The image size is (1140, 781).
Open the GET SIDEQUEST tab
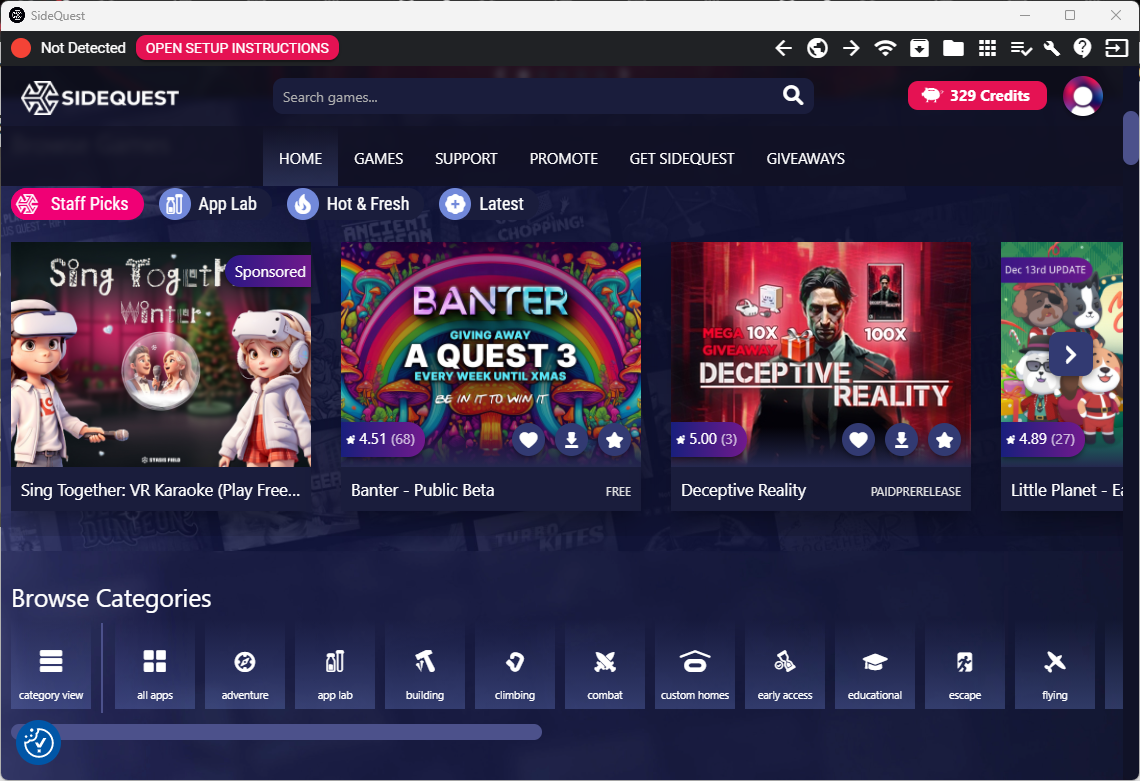pyautogui.click(x=682, y=159)
